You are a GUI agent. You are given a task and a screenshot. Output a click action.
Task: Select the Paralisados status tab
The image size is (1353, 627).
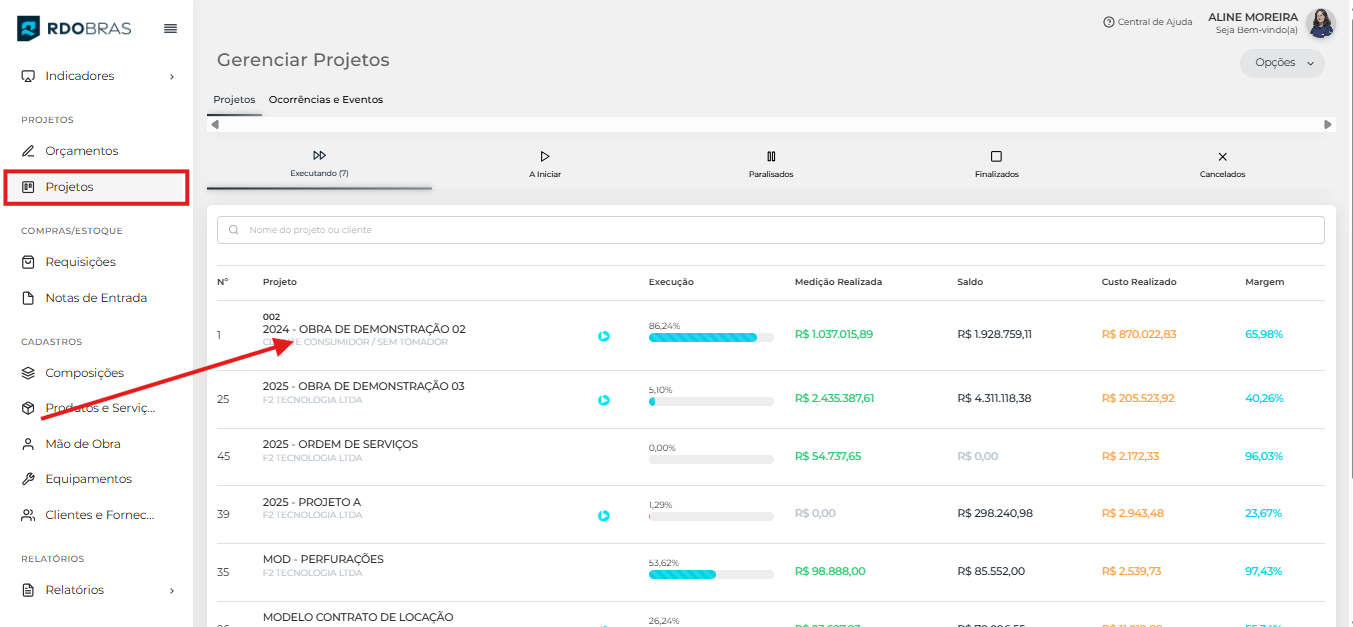pyautogui.click(x=771, y=164)
